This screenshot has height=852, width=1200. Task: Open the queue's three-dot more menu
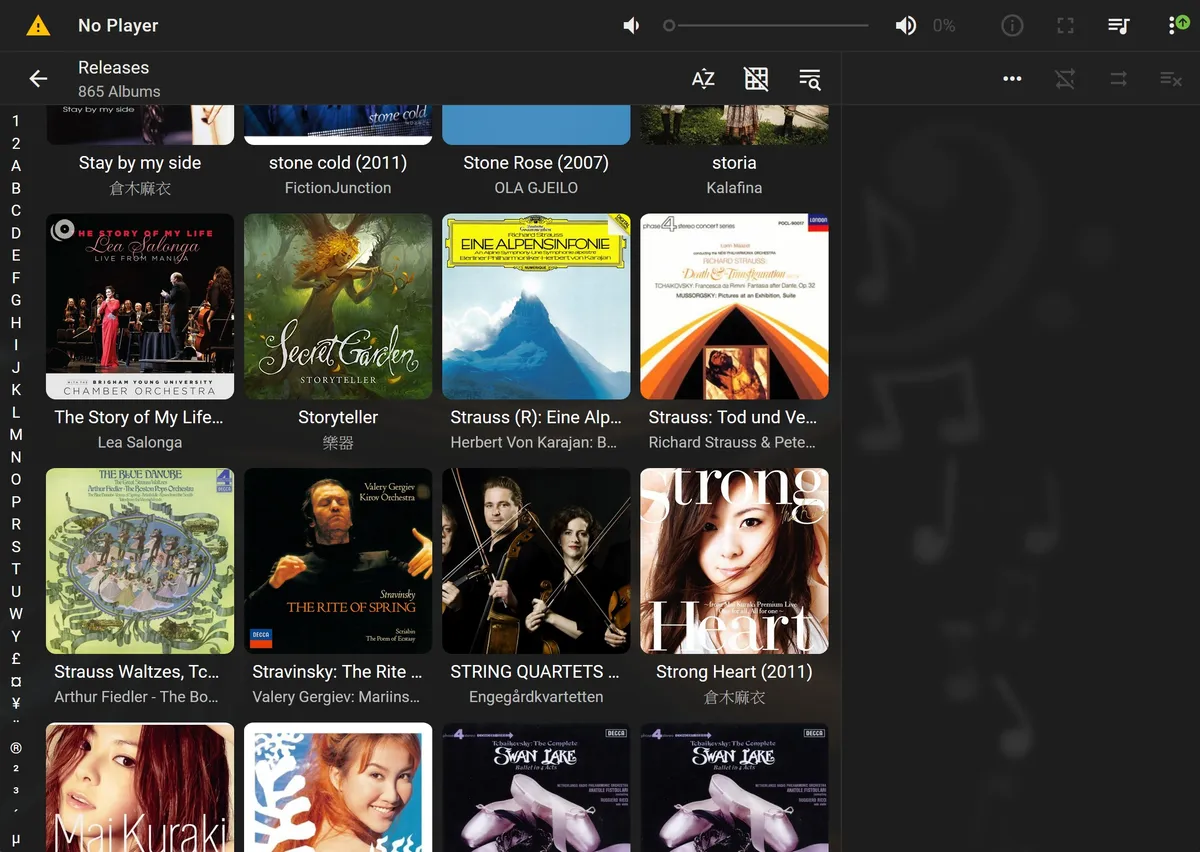click(1012, 79)
